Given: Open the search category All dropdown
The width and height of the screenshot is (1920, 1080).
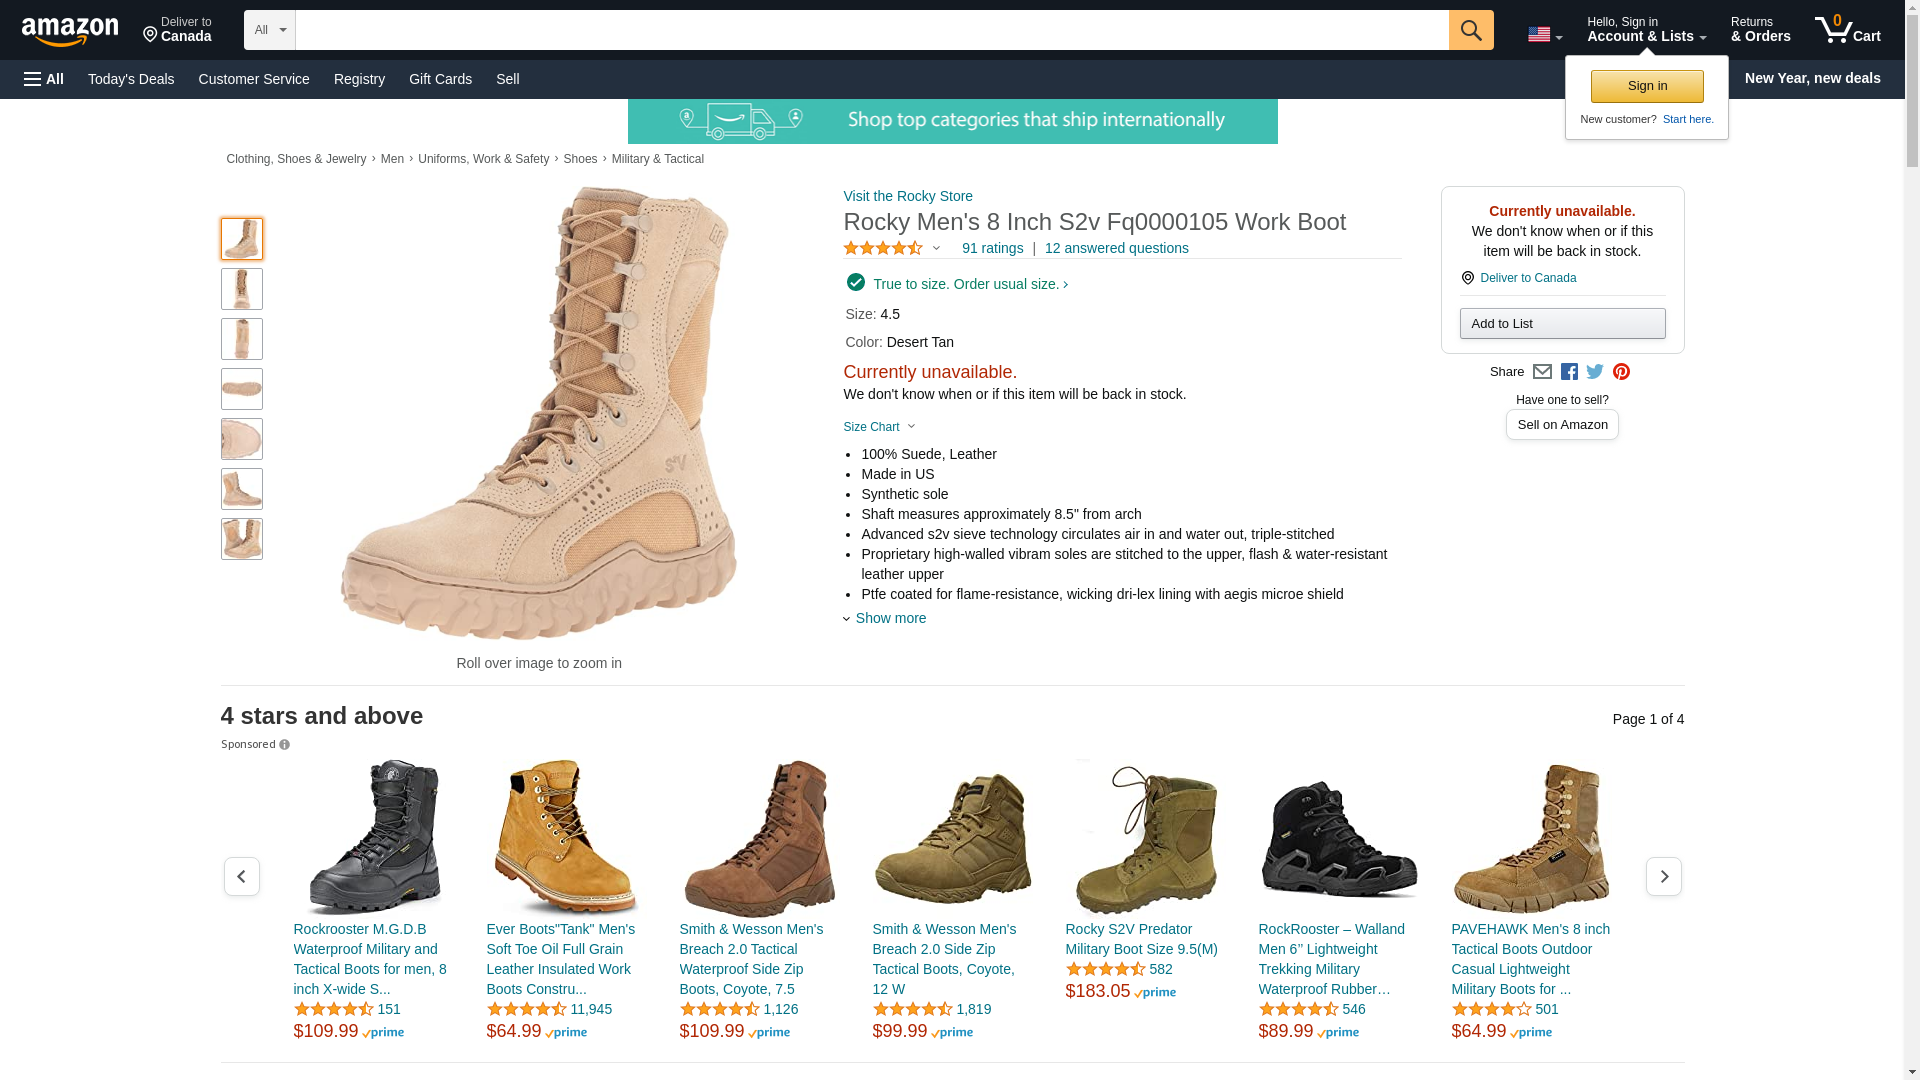Looking at the screenshot, I should click(269, 30).
